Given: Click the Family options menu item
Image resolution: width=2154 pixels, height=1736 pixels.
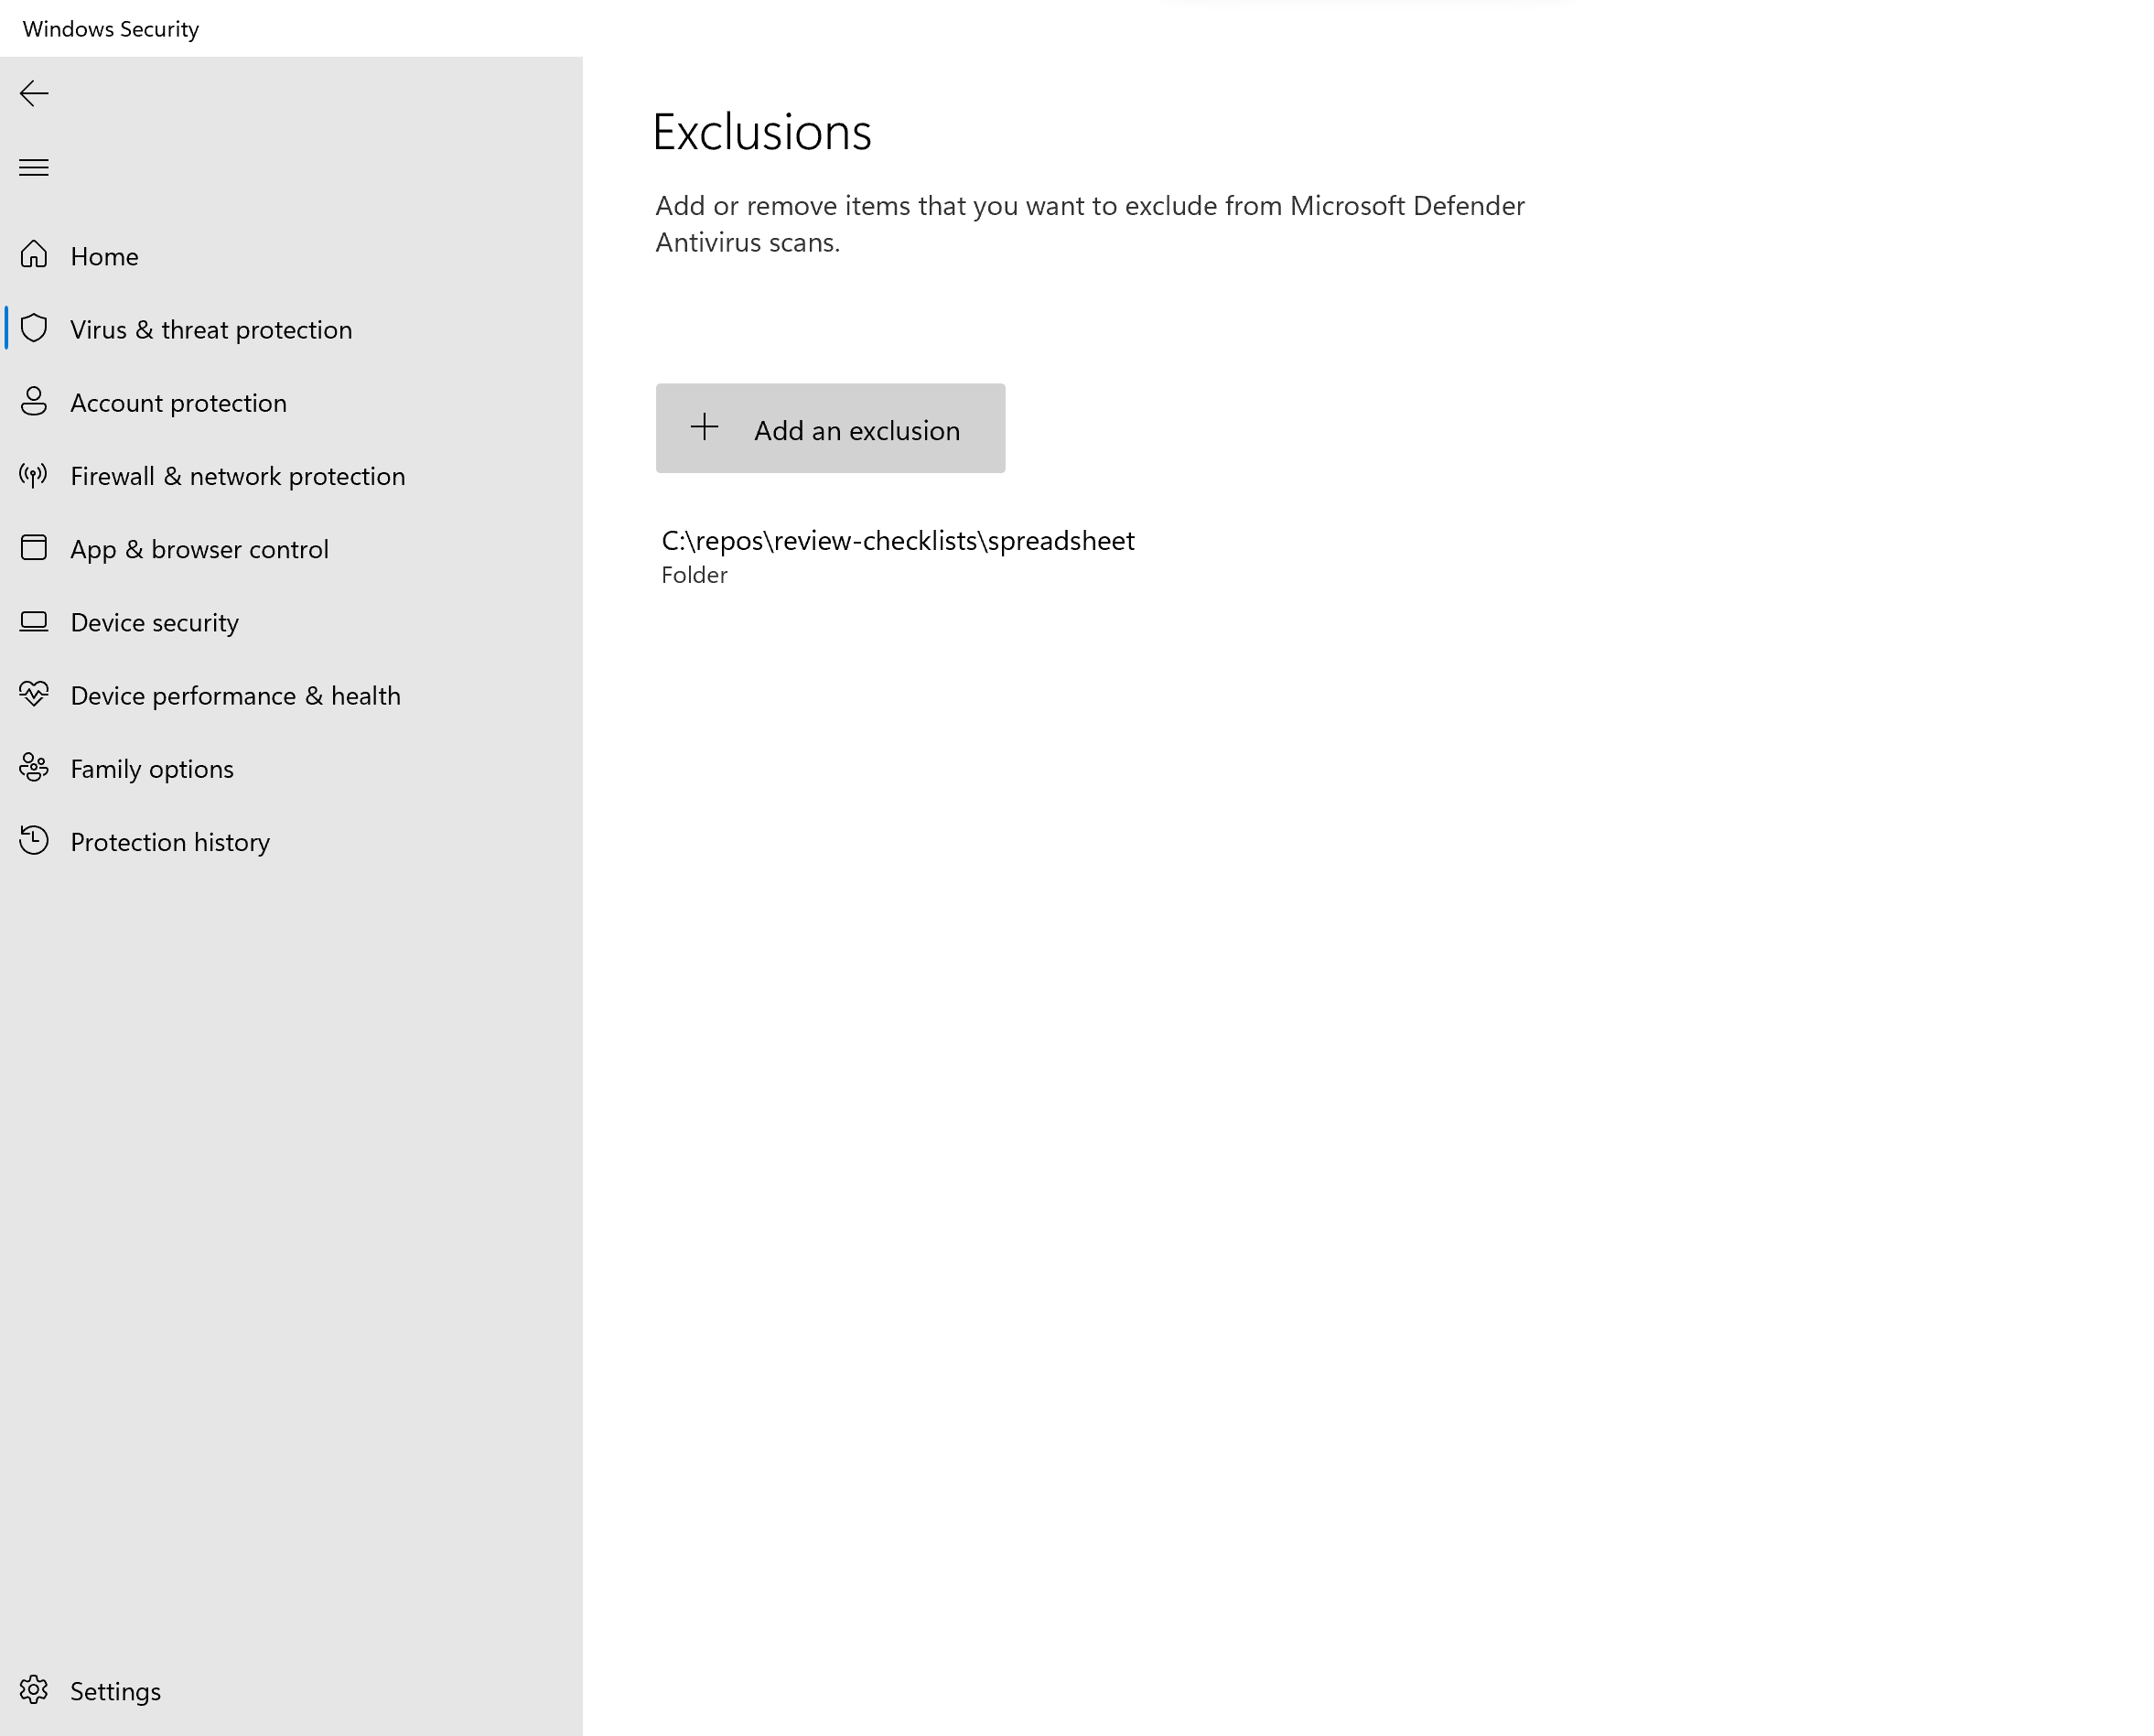Looking at the screenshot, I should [x=151, y=767].
